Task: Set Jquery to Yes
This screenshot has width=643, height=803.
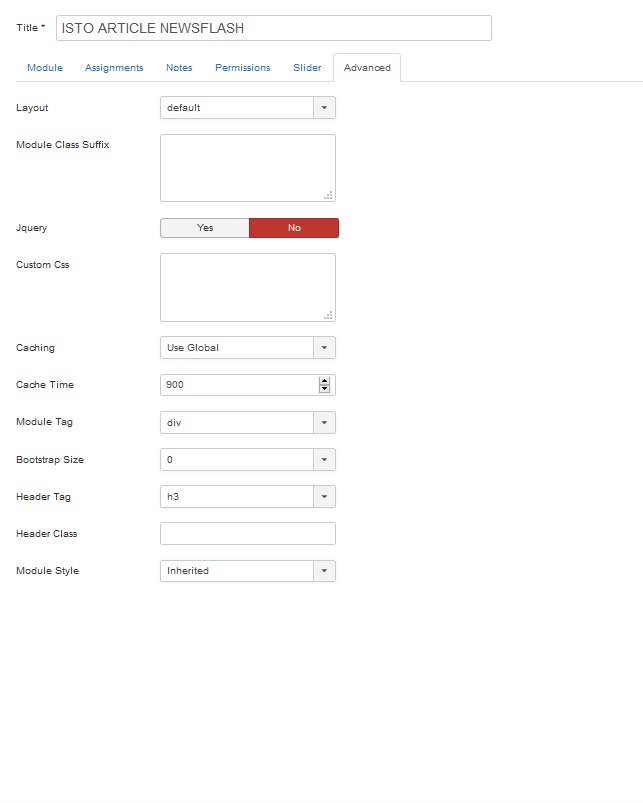Action: [205, 228]
